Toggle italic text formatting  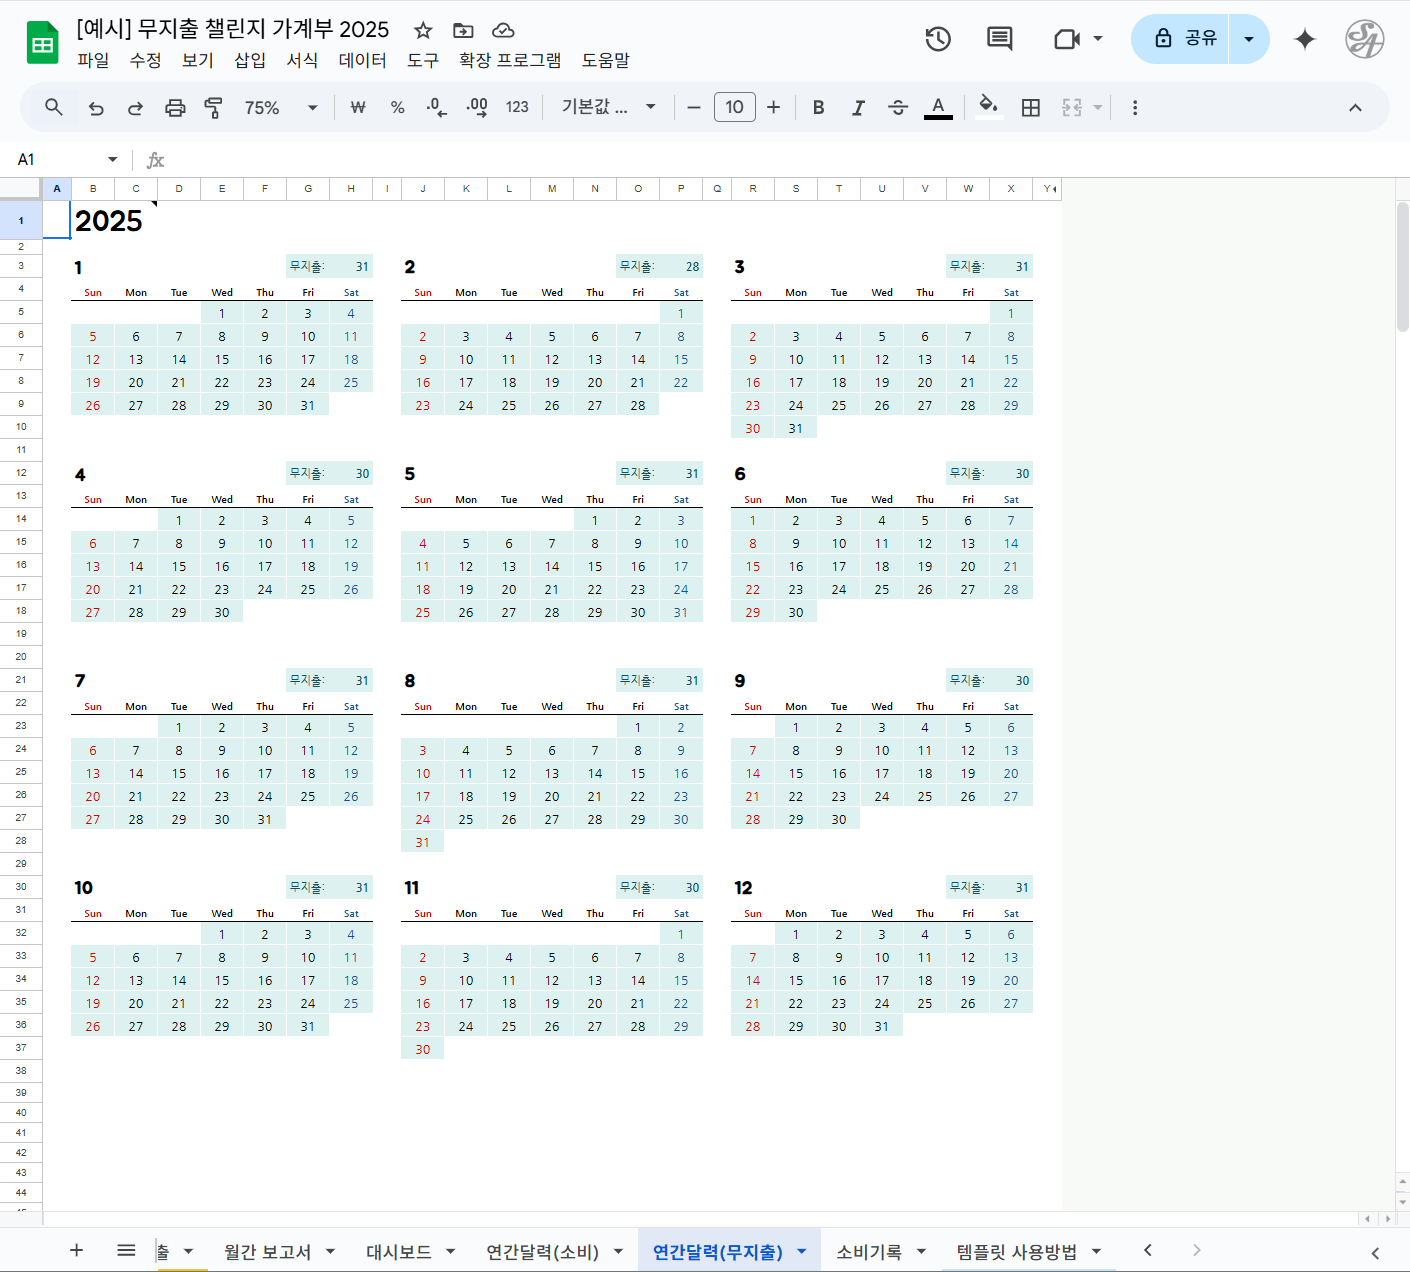point(858,107)
